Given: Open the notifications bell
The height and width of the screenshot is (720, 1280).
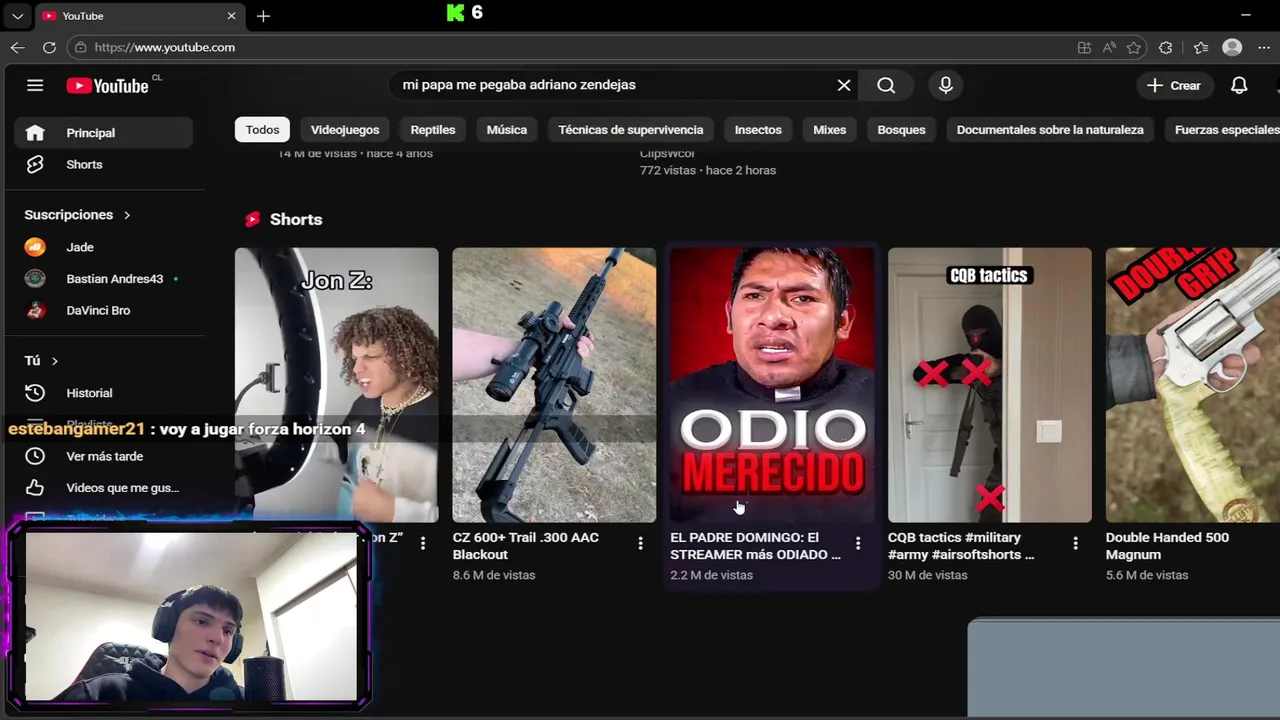Looking at the screenshot, I should [x=1239, y=85].
